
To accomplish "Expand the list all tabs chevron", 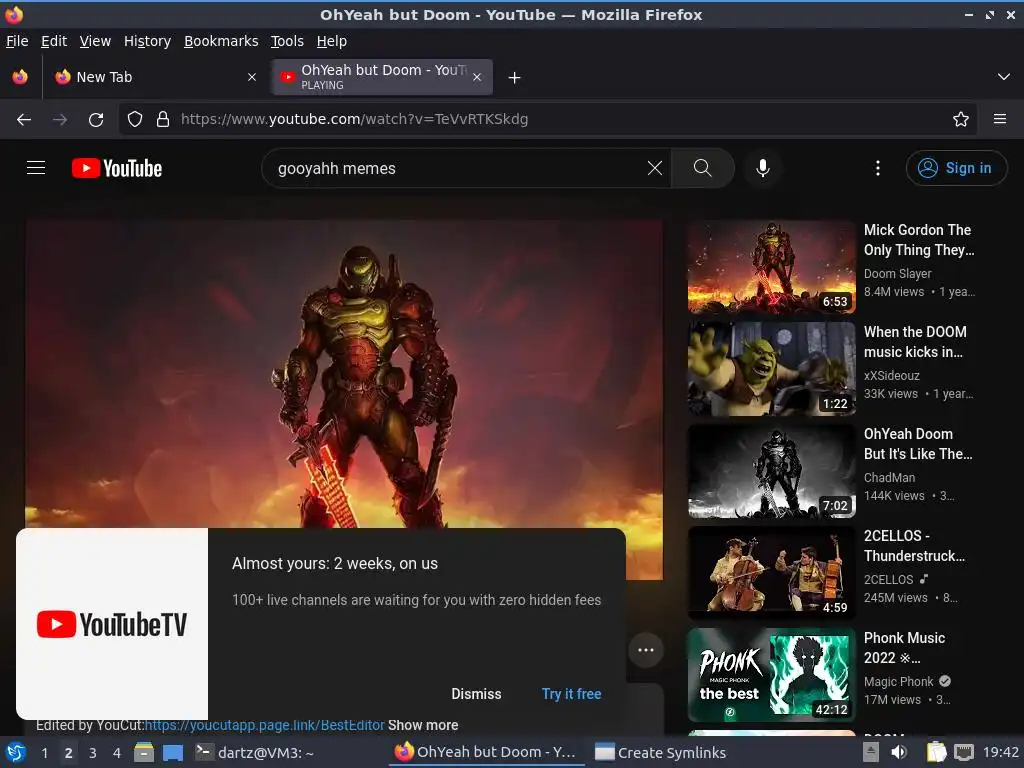I will [x=1004, y=77].
